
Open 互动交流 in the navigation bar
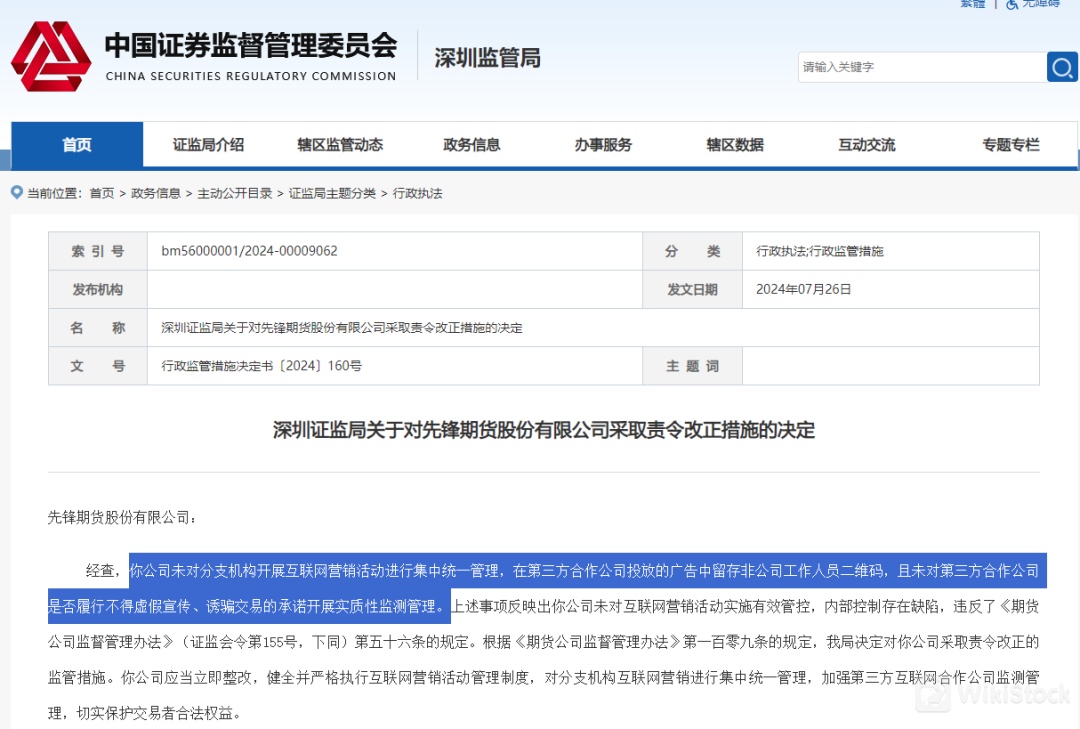point(866,145)
